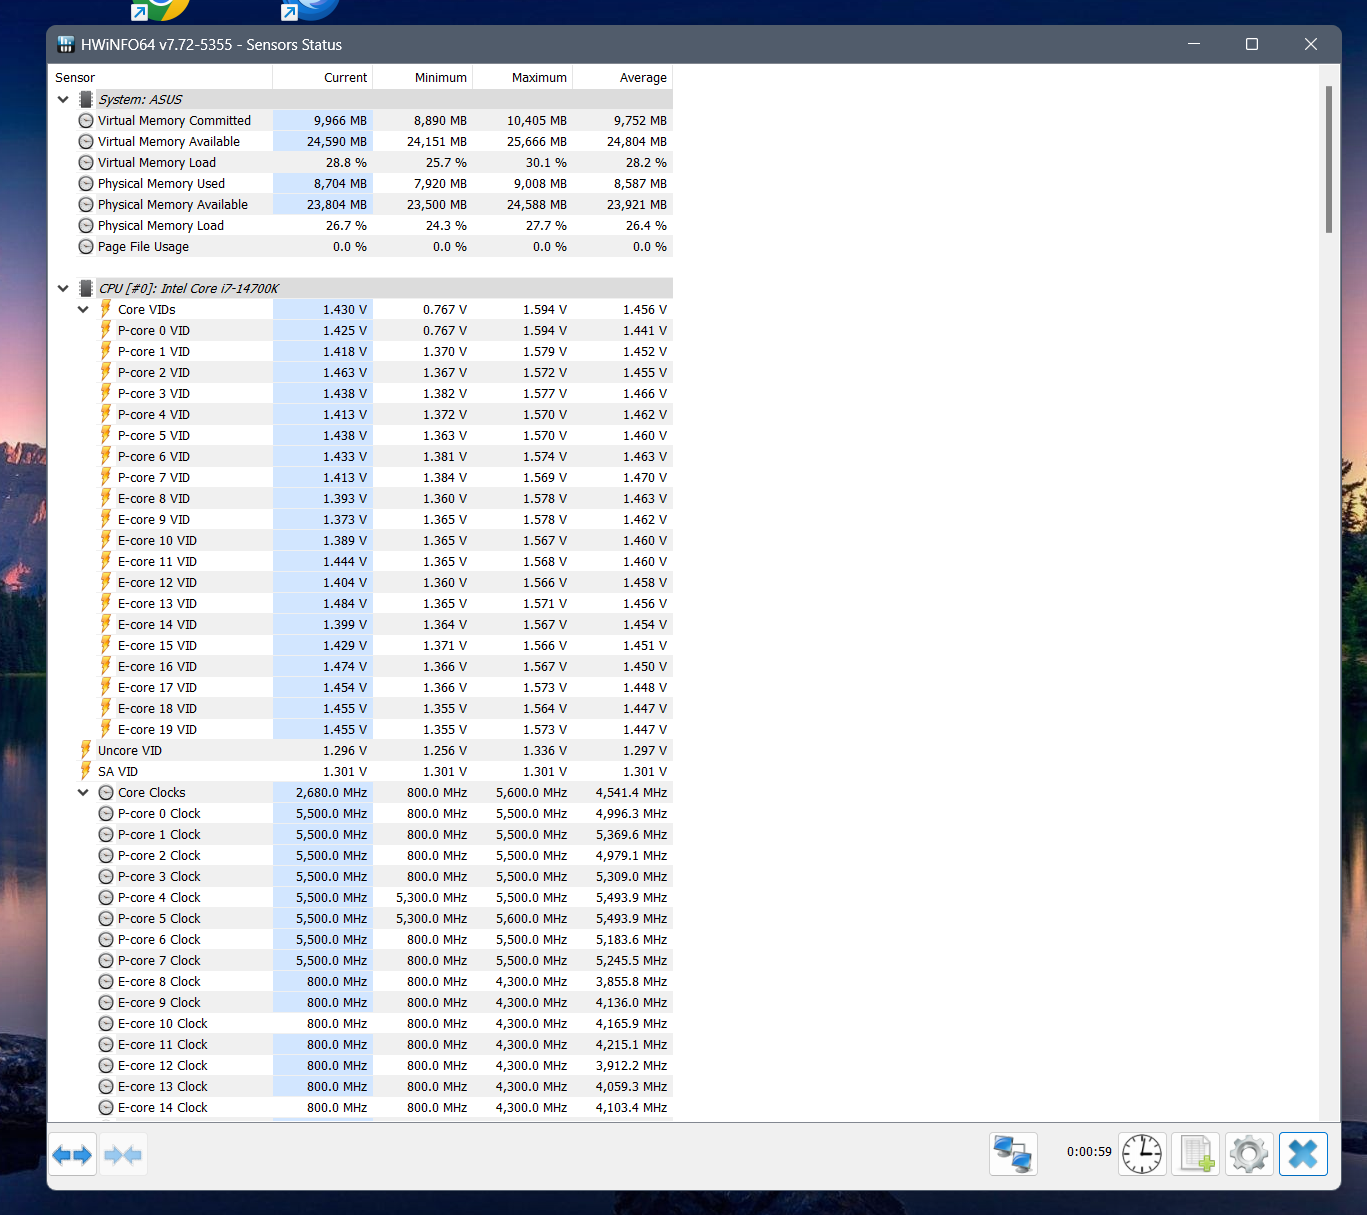The height and width of the screenshot is (1215, 1367).
Task: Click the 8,587 MB average value
Action: (x=640, y=183)
